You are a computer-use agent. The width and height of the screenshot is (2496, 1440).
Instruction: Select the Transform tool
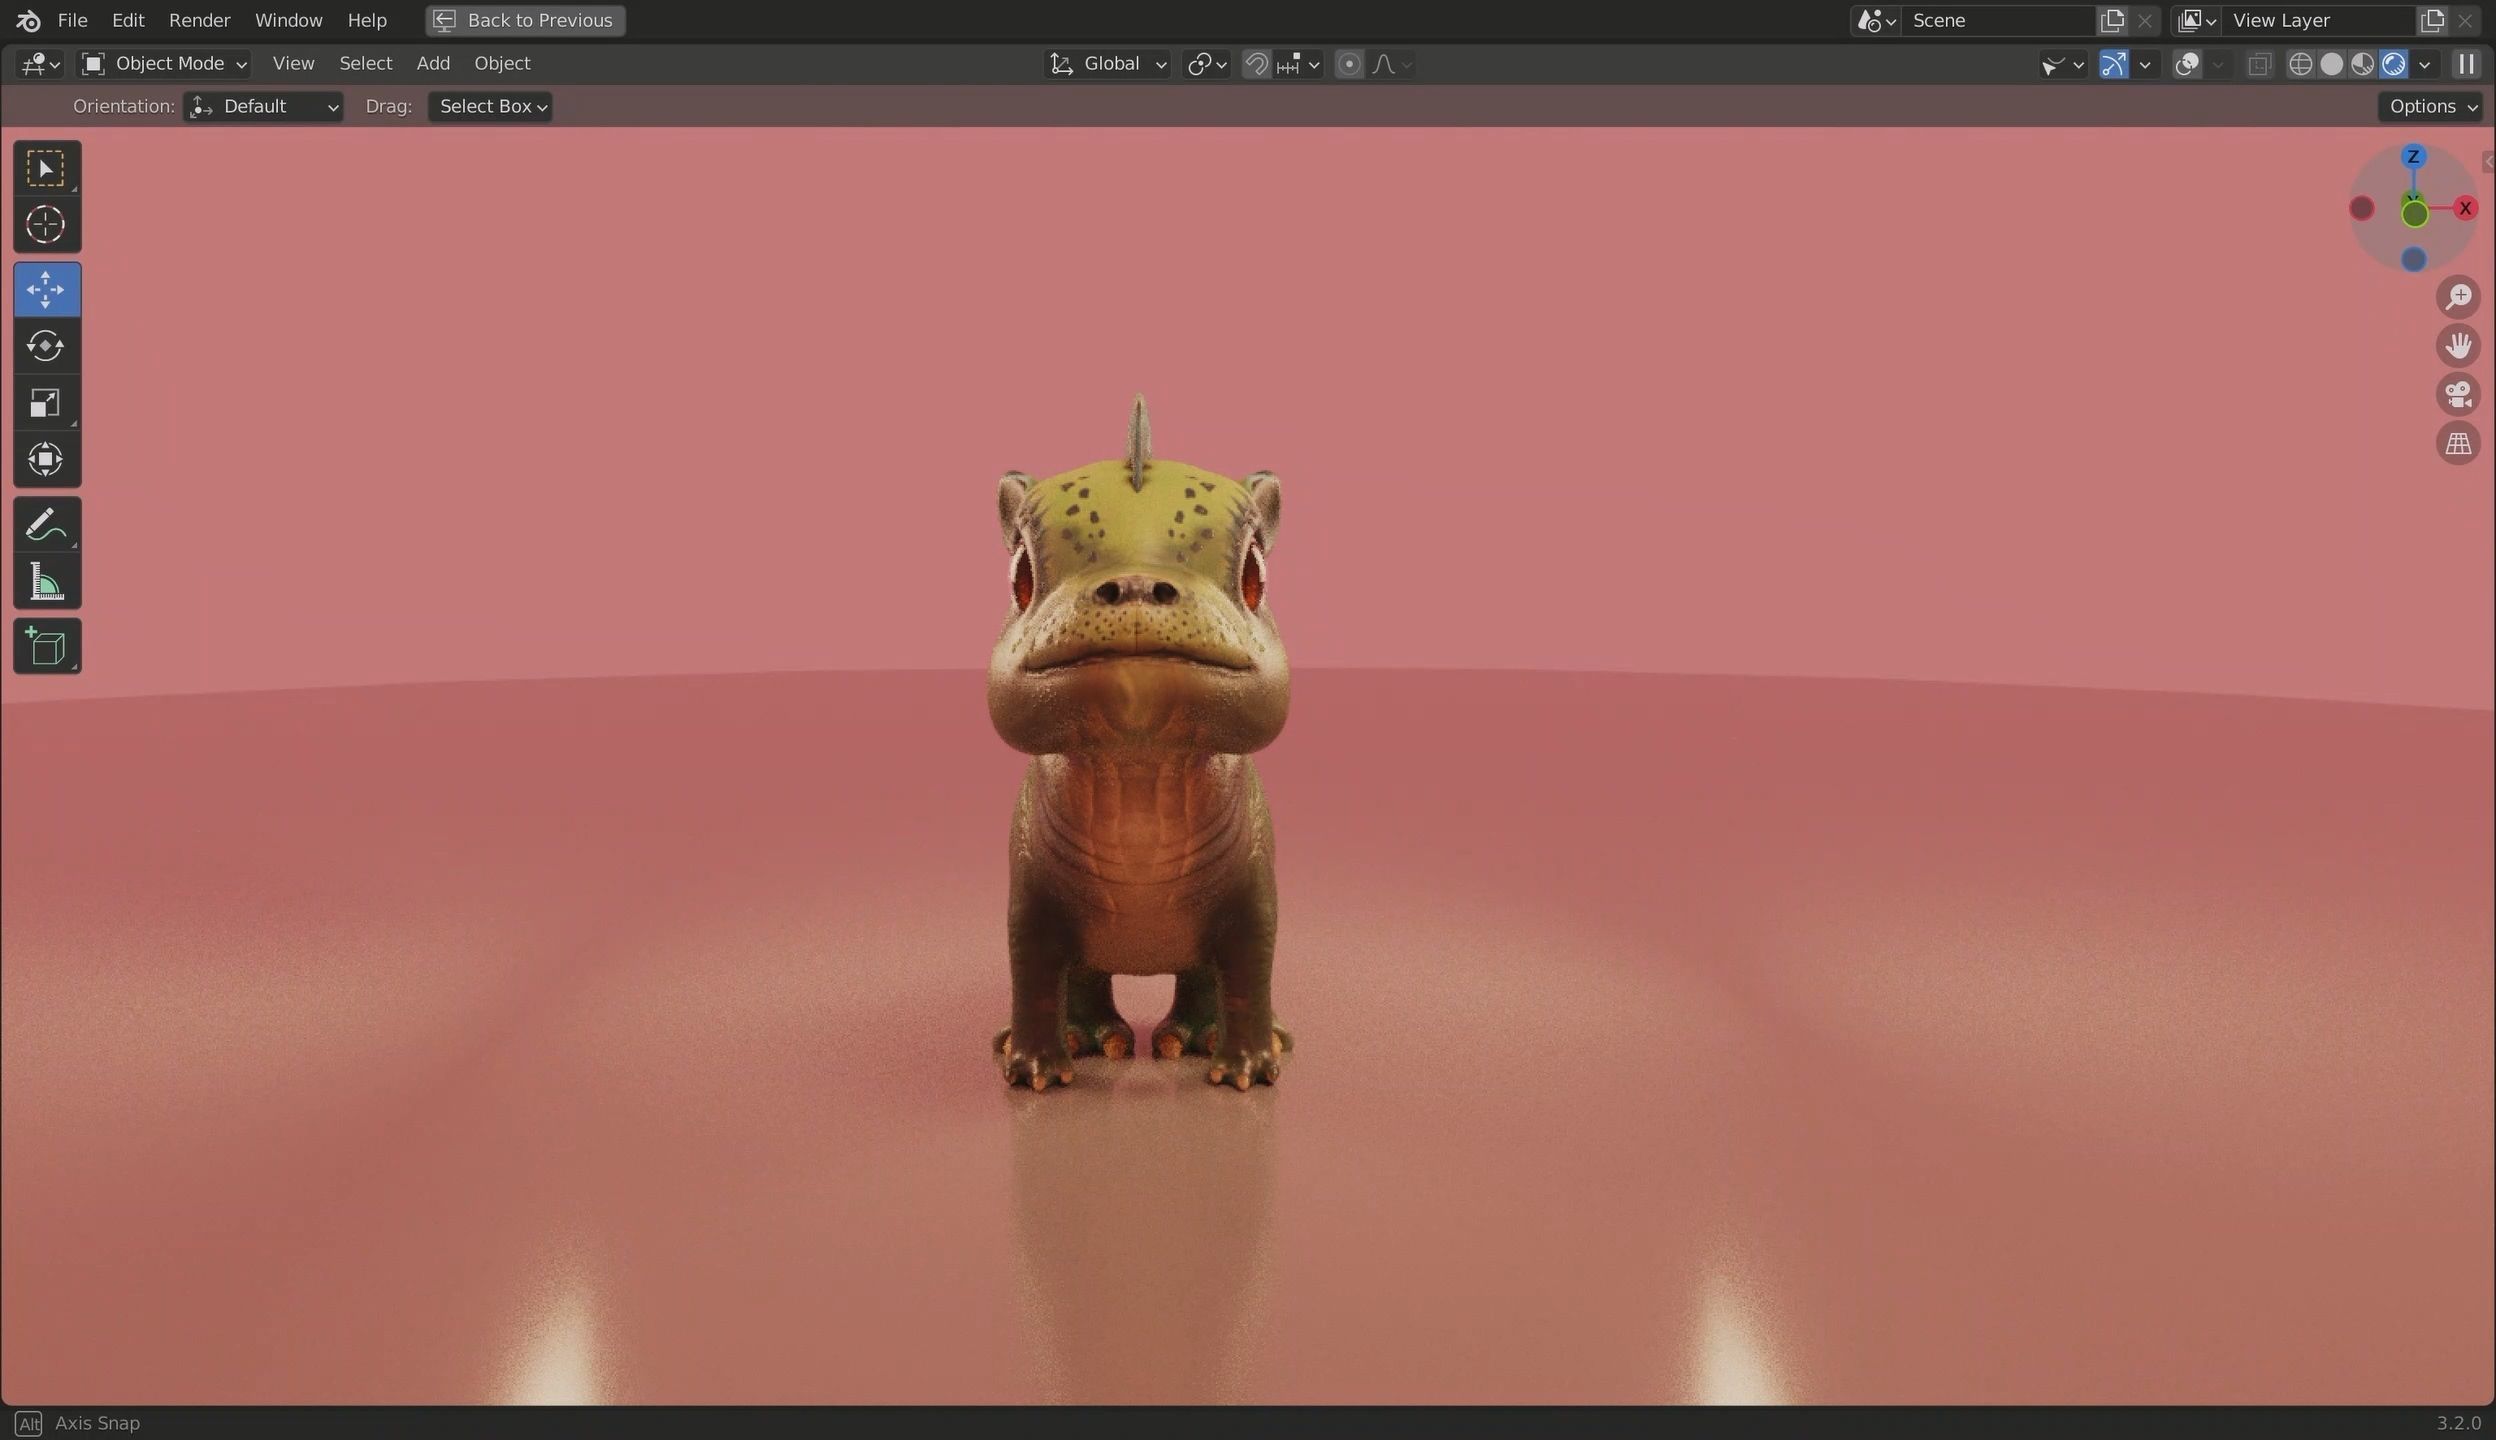click(x=46, y=459)
